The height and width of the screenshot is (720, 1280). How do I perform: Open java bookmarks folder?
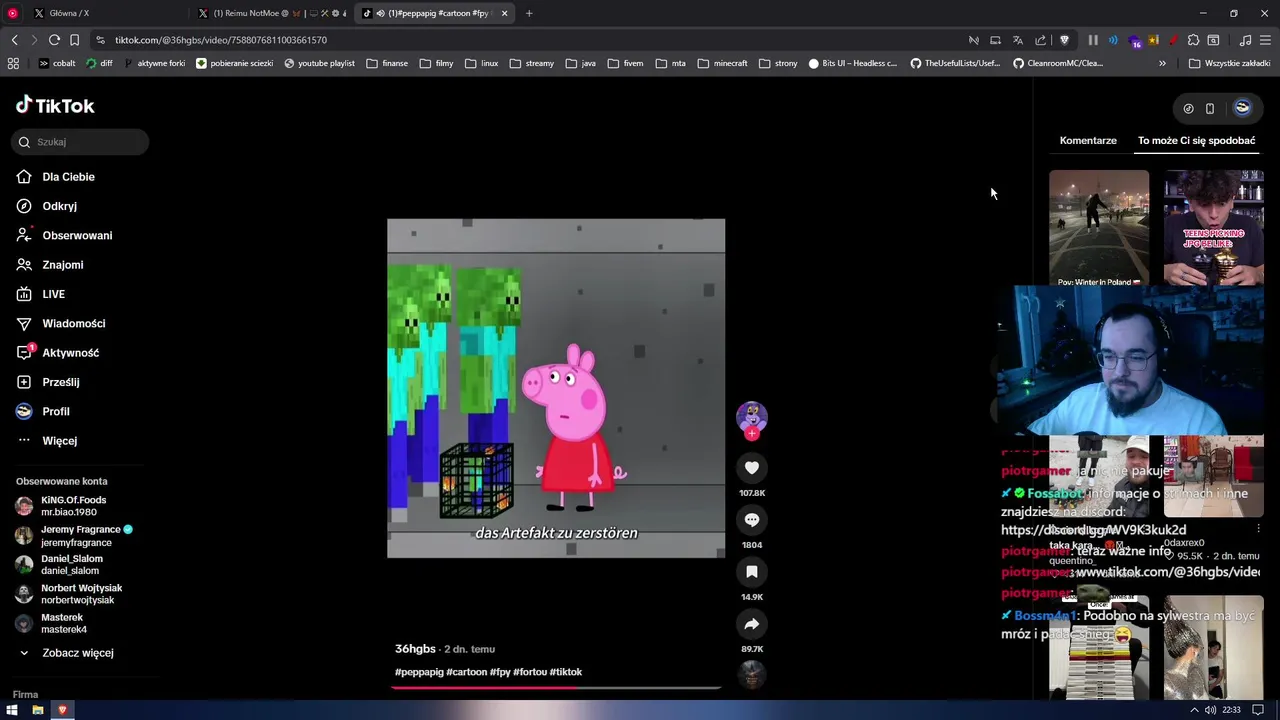pos(581,63)
